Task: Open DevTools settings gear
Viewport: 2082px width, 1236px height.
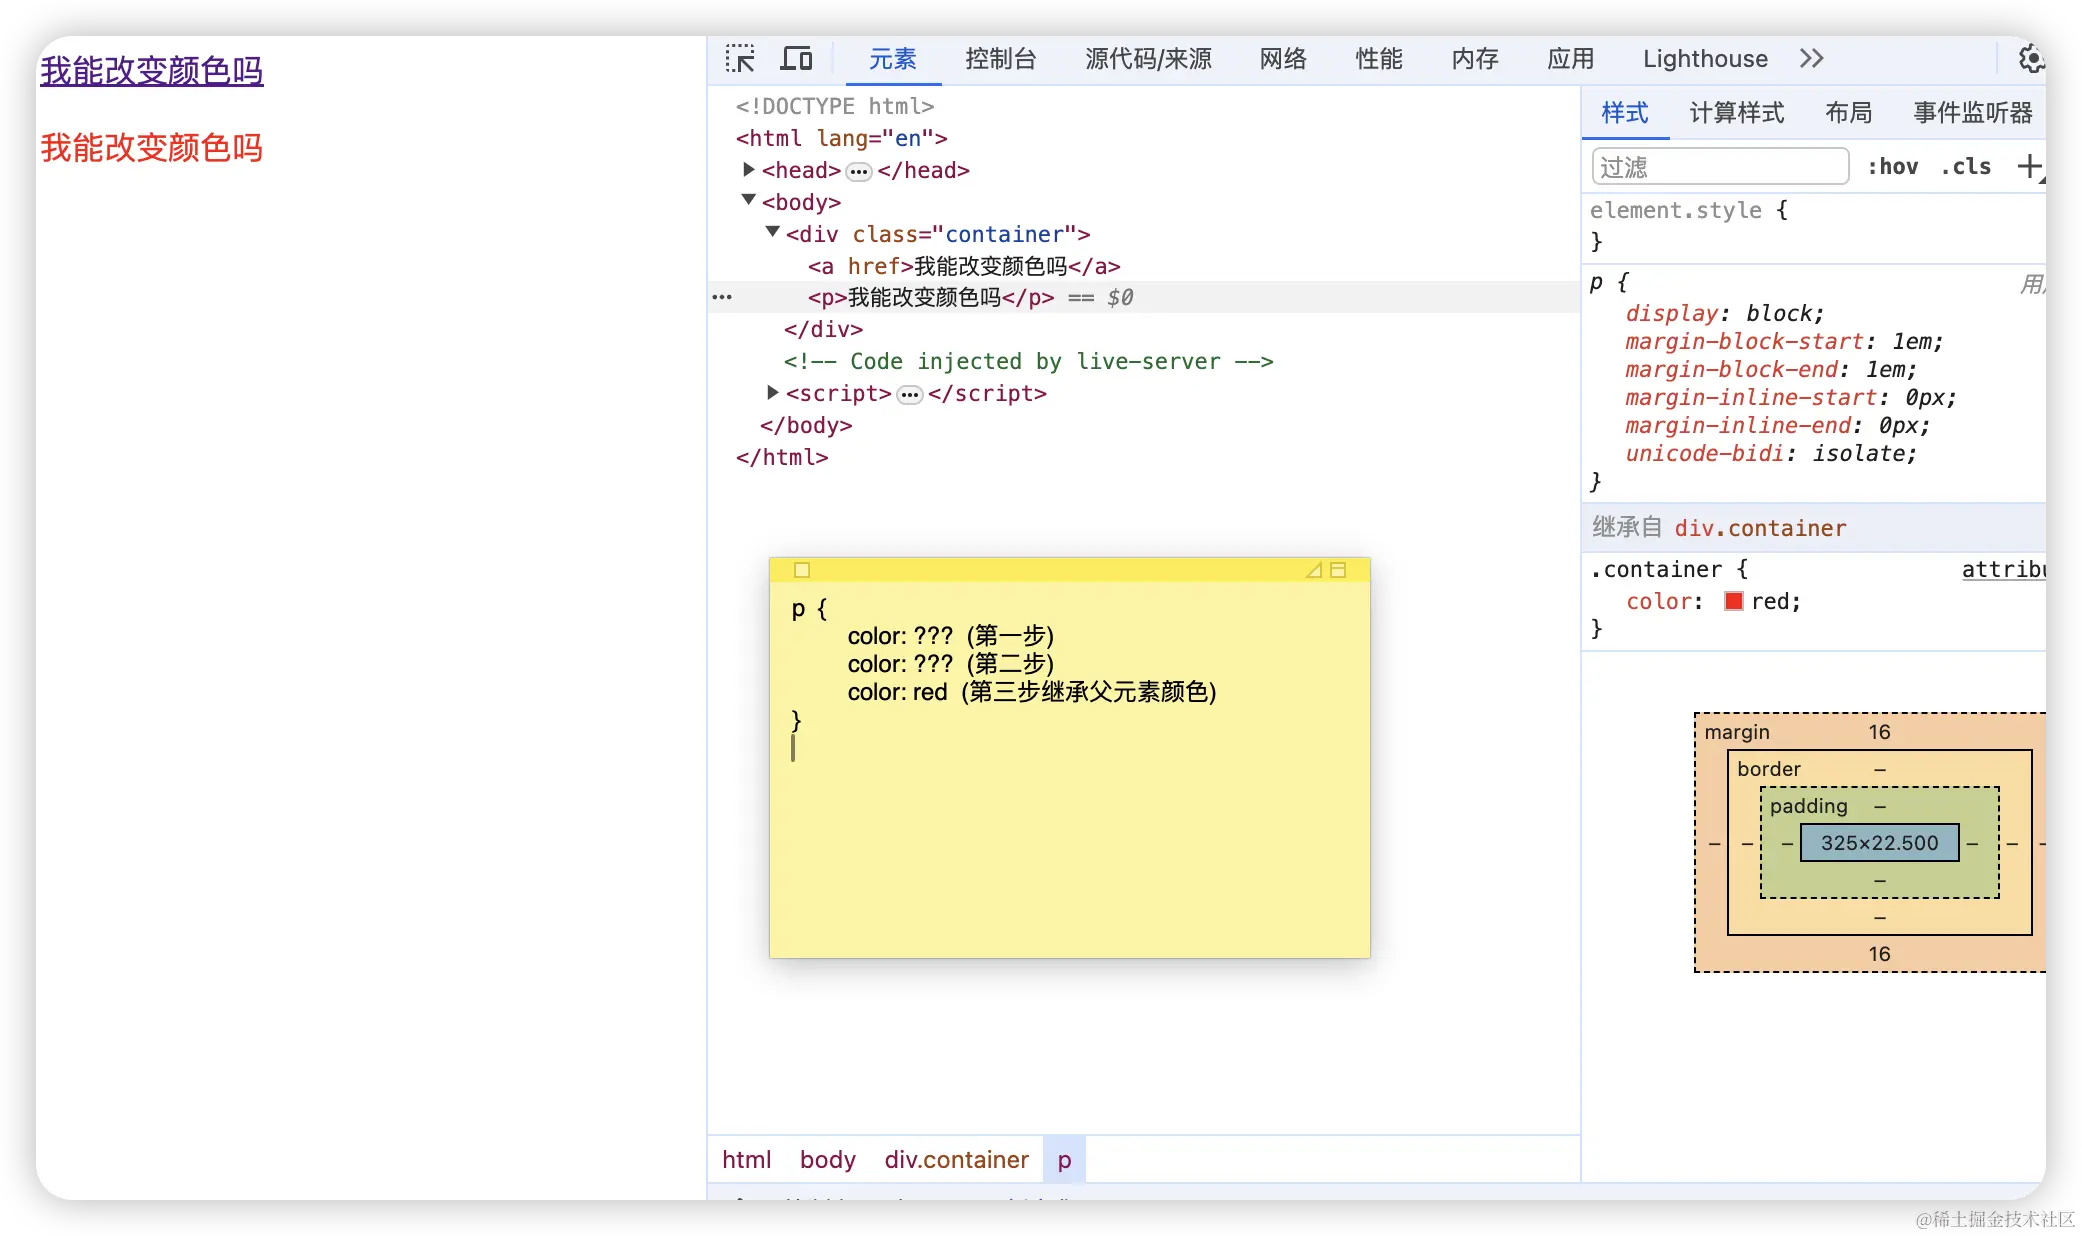Action: [x=2030, y=59]
